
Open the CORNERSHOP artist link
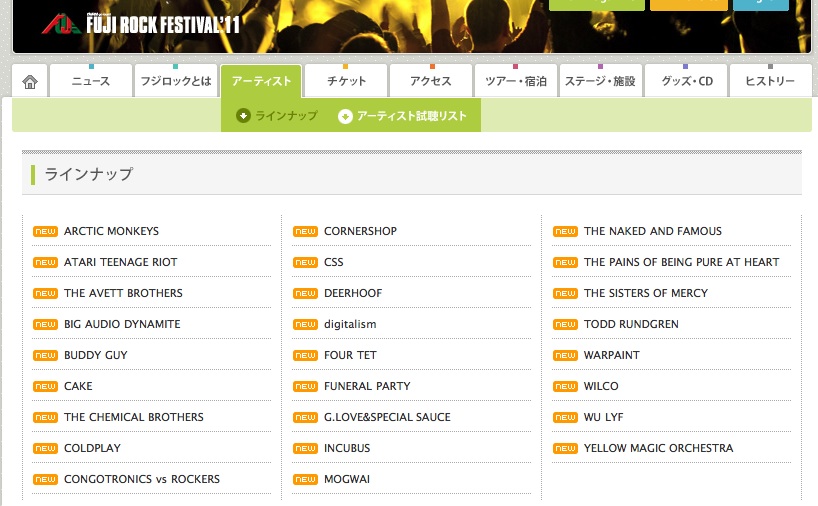click(360, 231)
